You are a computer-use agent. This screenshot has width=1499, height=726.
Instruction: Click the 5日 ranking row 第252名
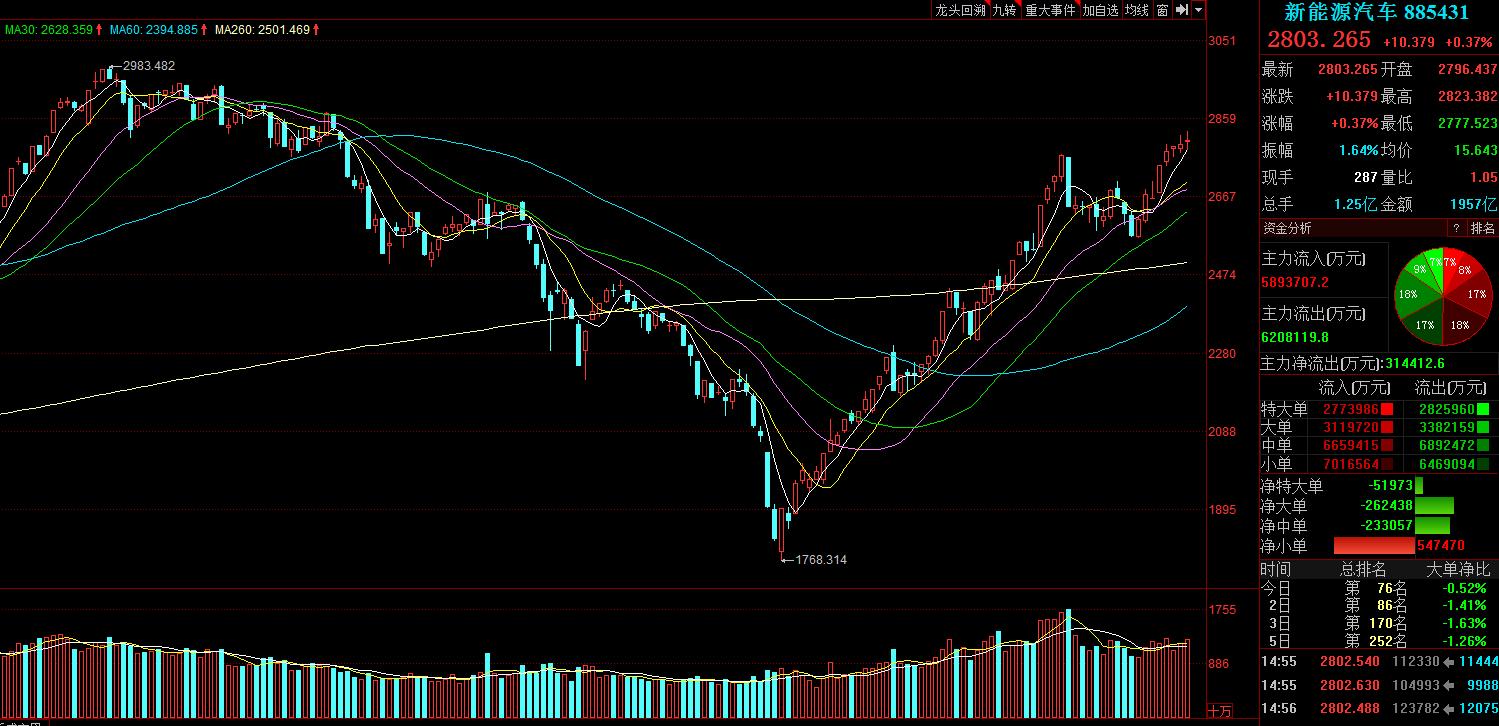[x=1379, y=641]
